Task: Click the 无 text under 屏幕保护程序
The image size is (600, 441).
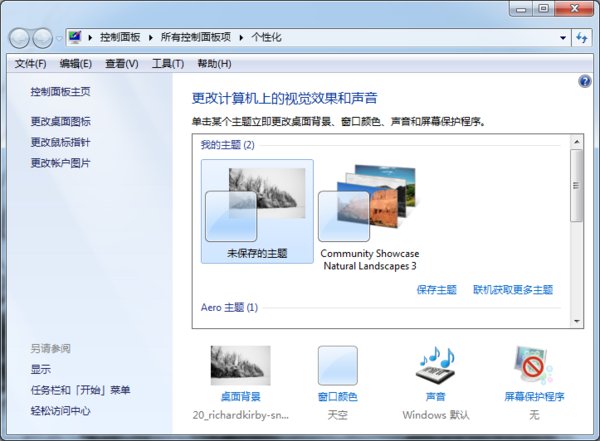Action: pyautogui.click(x=534, y=415)
